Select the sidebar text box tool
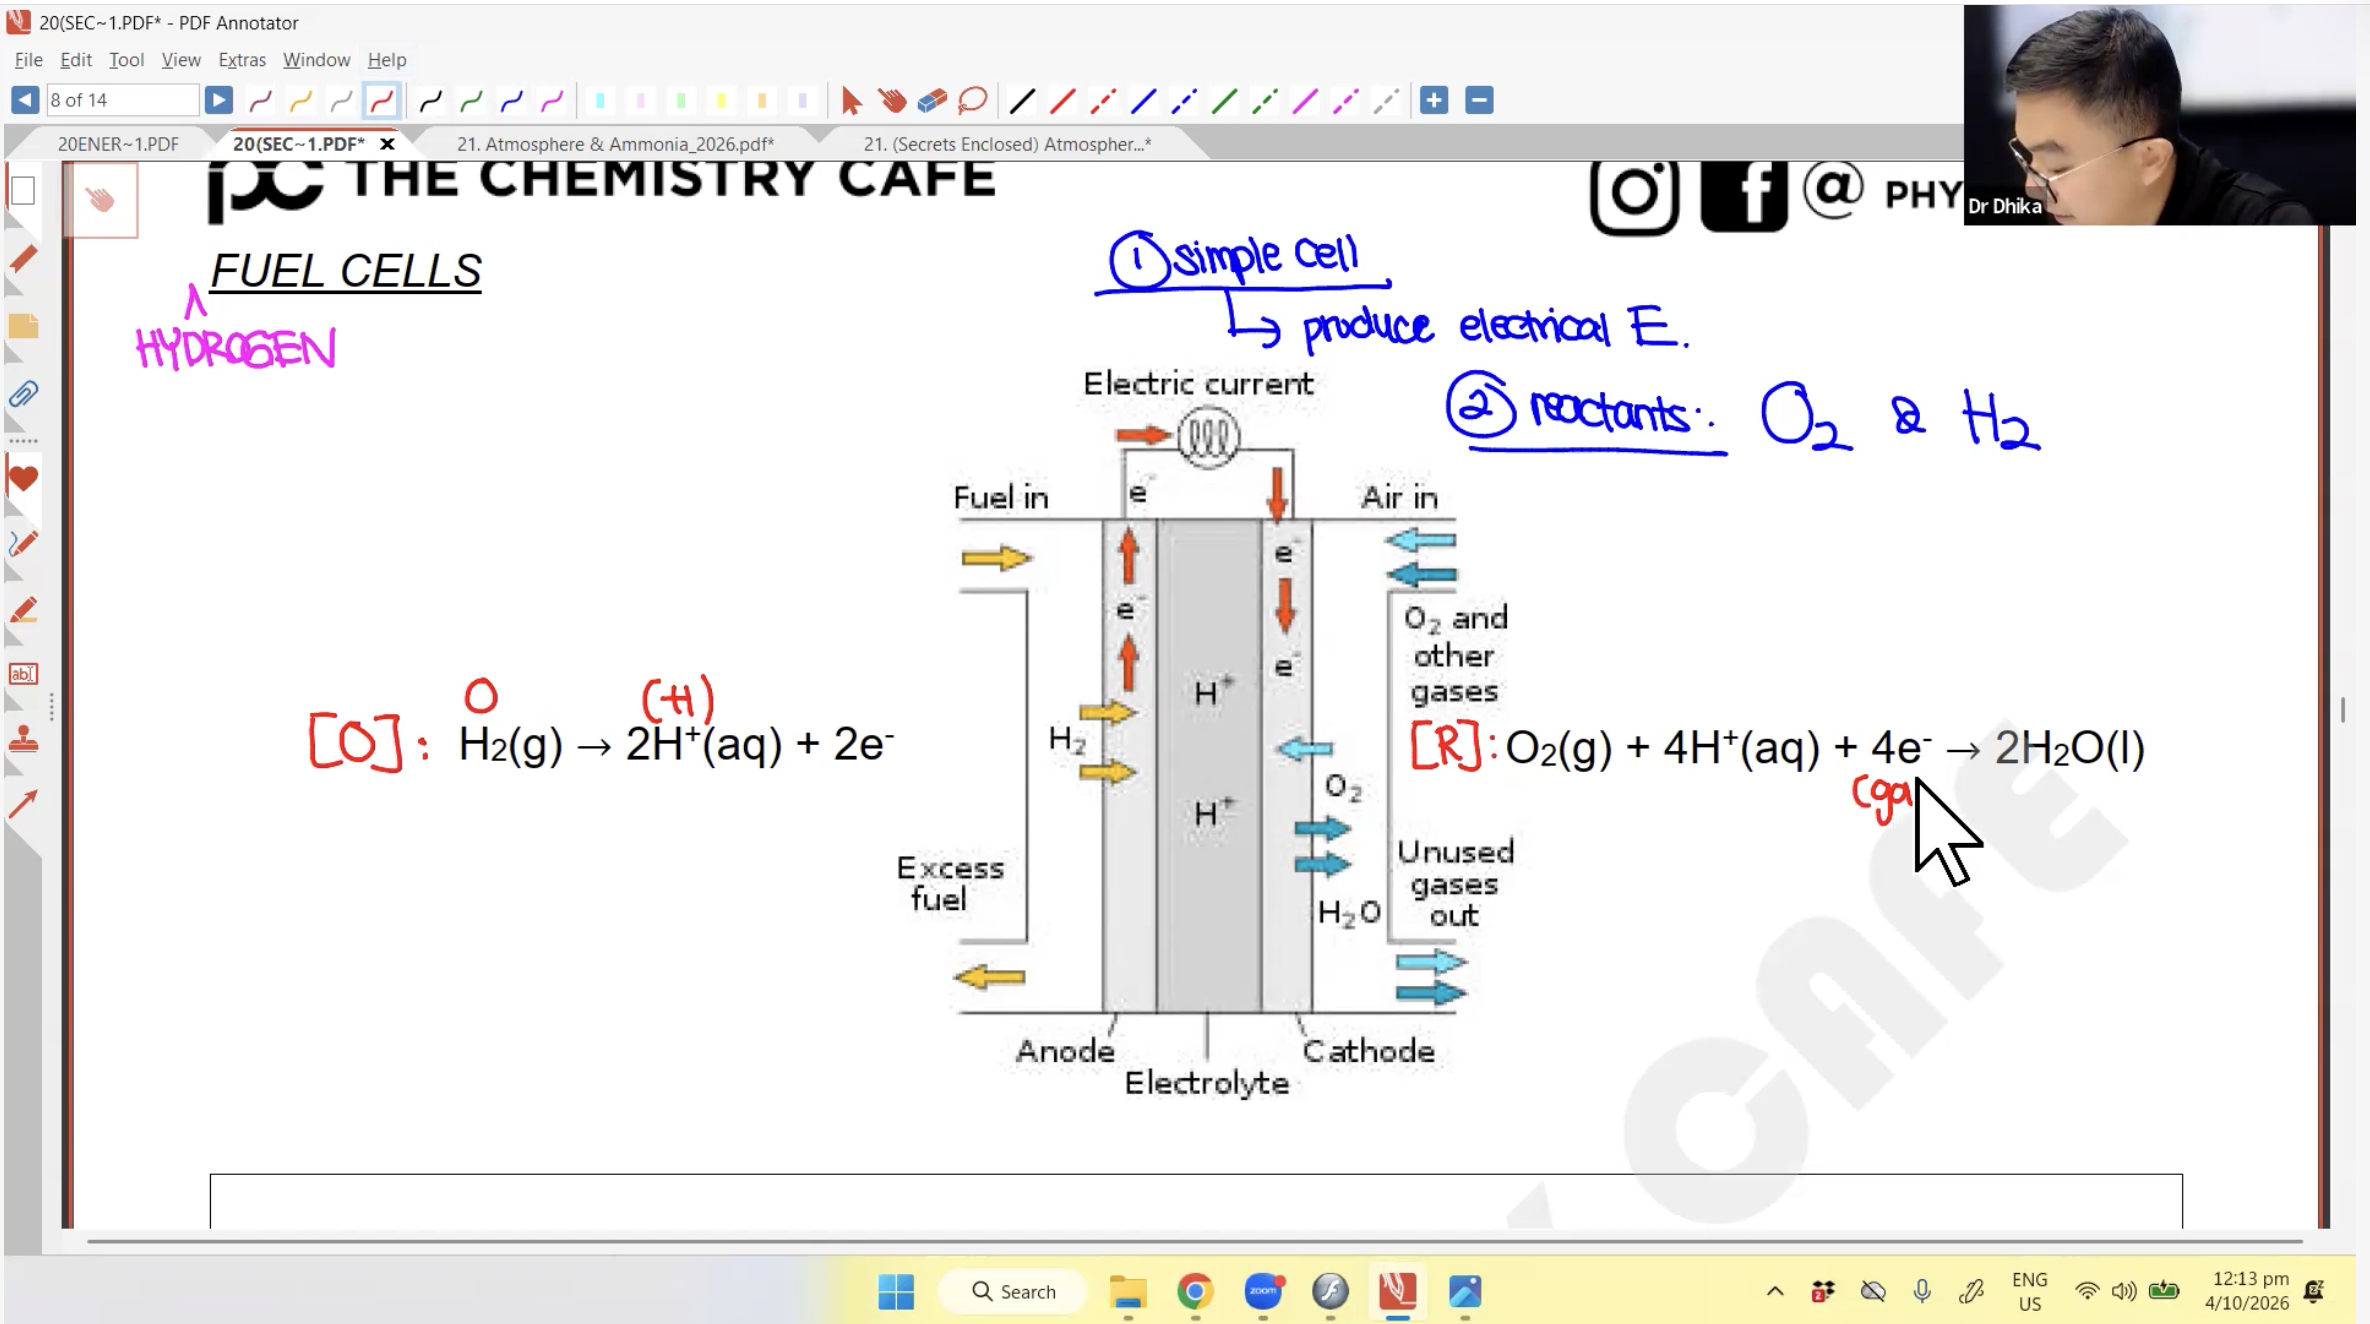 tap(23, 674)
